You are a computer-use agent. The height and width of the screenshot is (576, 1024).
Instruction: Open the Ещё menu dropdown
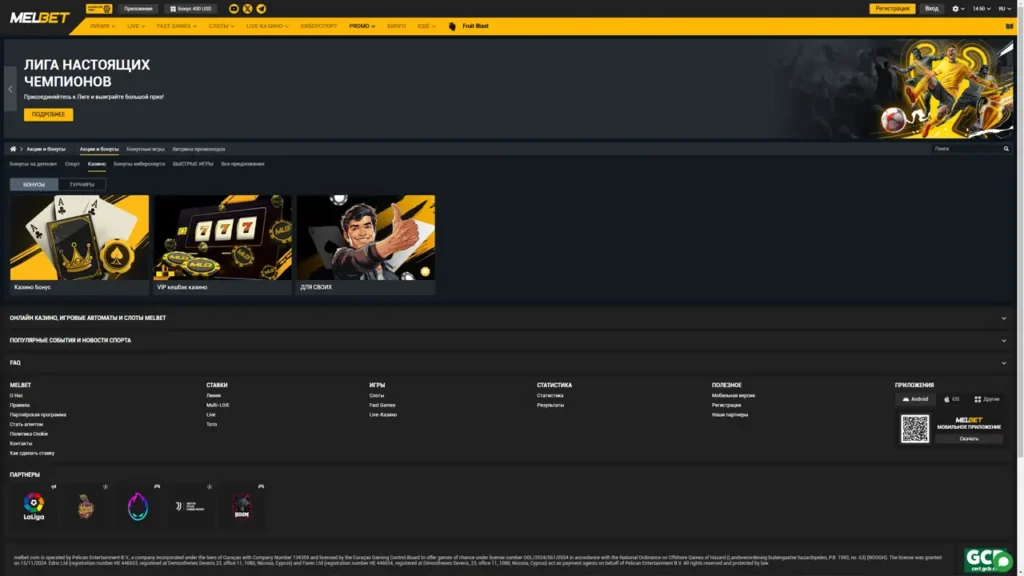[426, 26]
